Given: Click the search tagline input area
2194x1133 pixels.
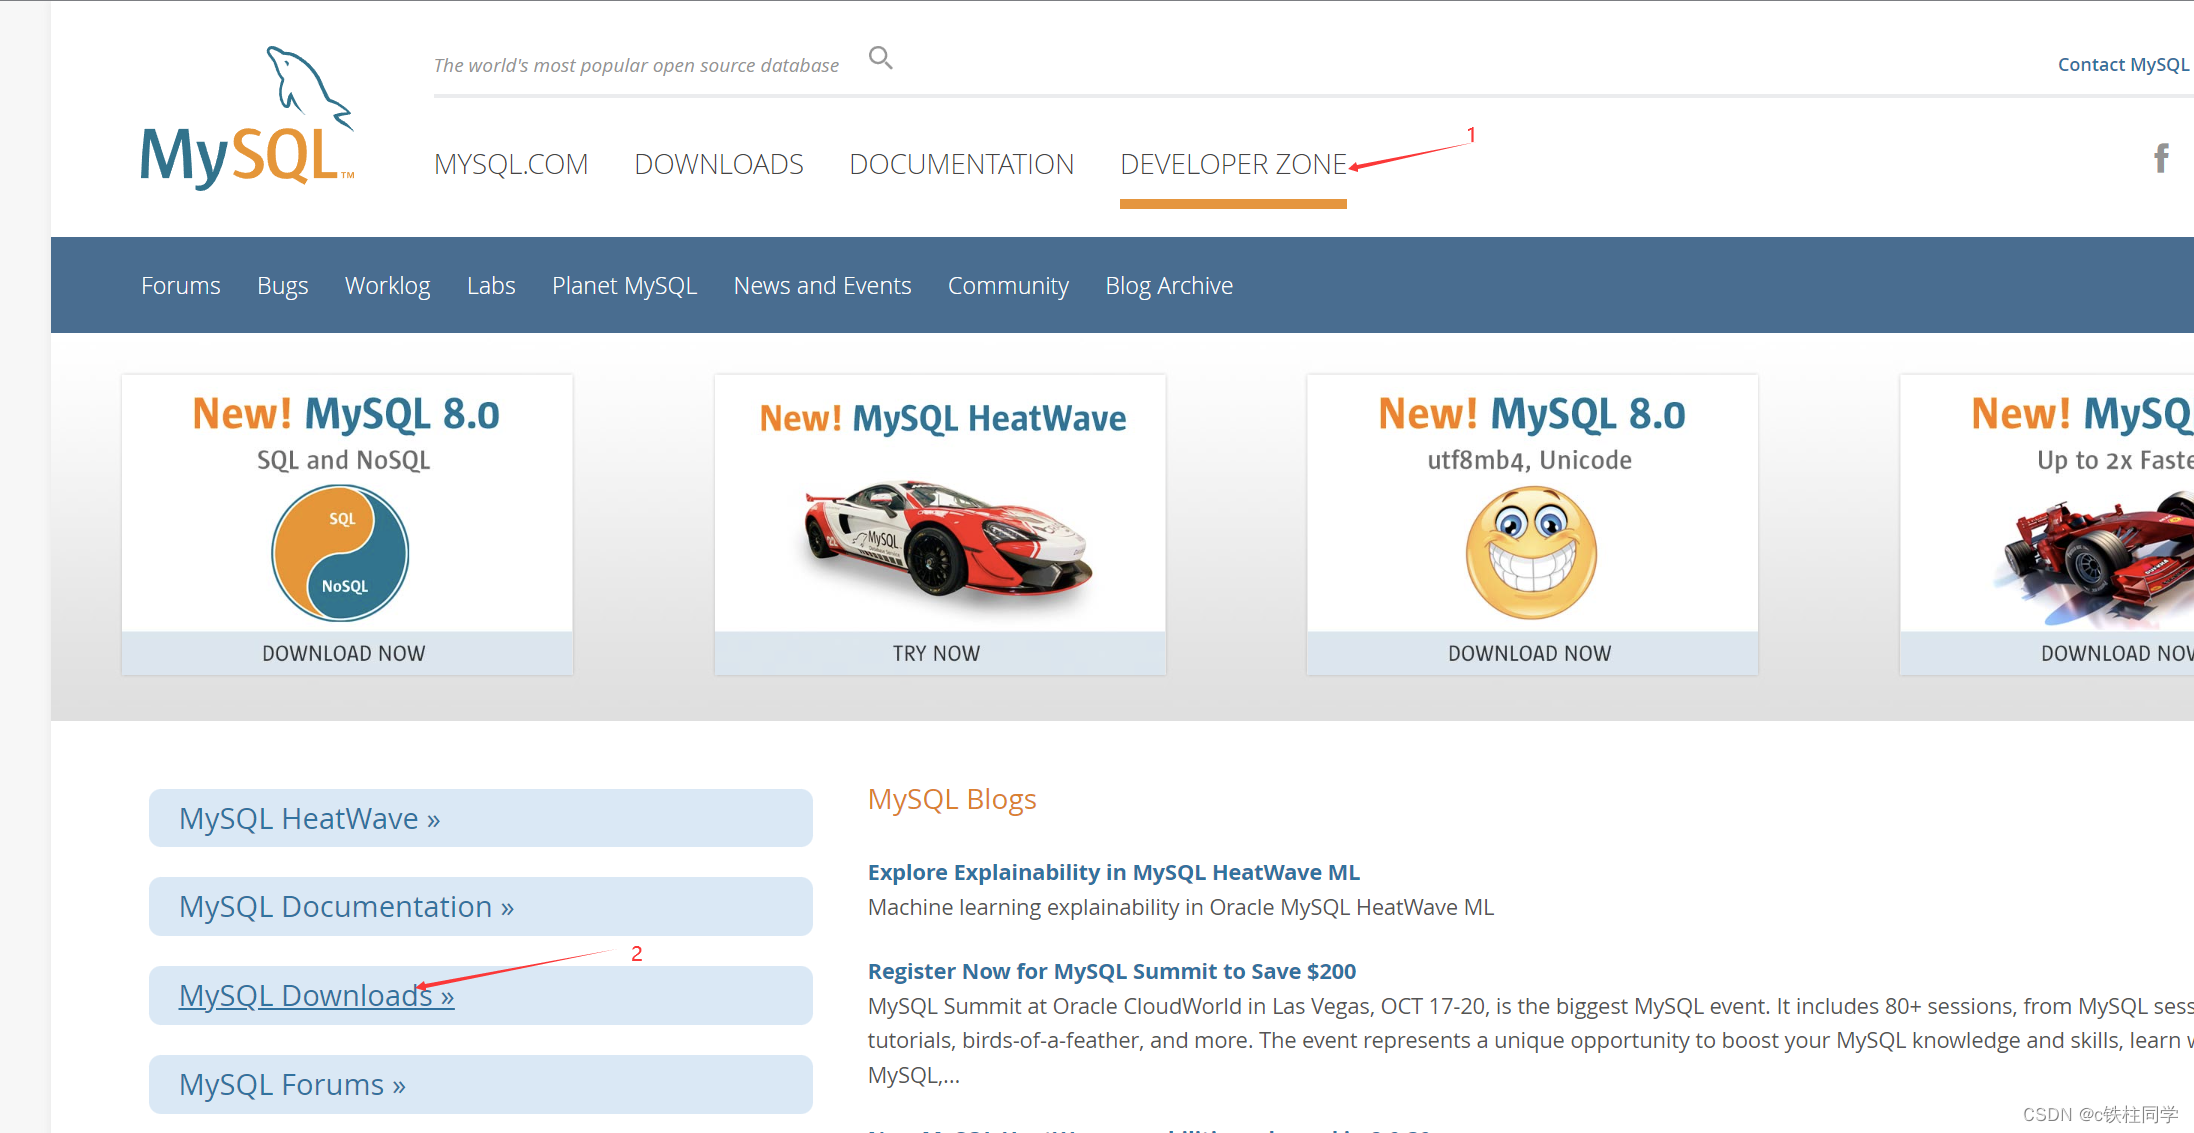Looking at the screenshot, I should click(637, 65).
